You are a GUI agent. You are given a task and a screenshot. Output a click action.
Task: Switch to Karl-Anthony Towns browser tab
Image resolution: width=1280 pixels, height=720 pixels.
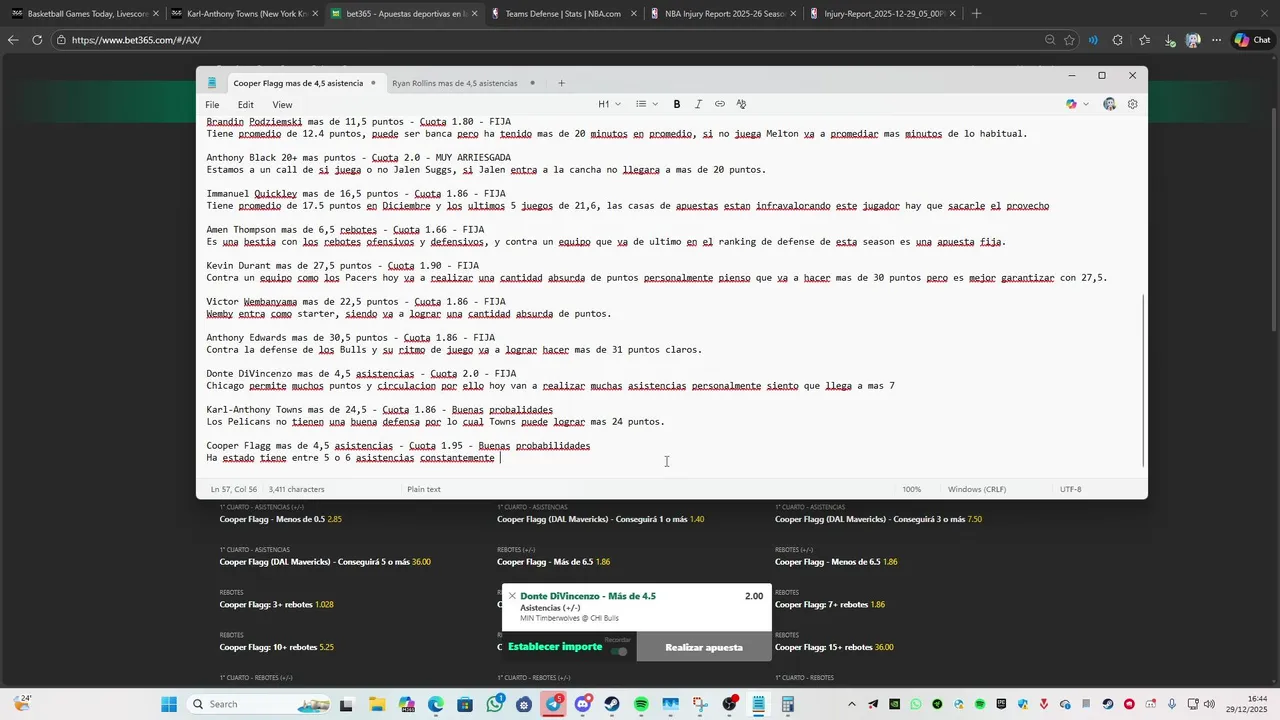243,14
